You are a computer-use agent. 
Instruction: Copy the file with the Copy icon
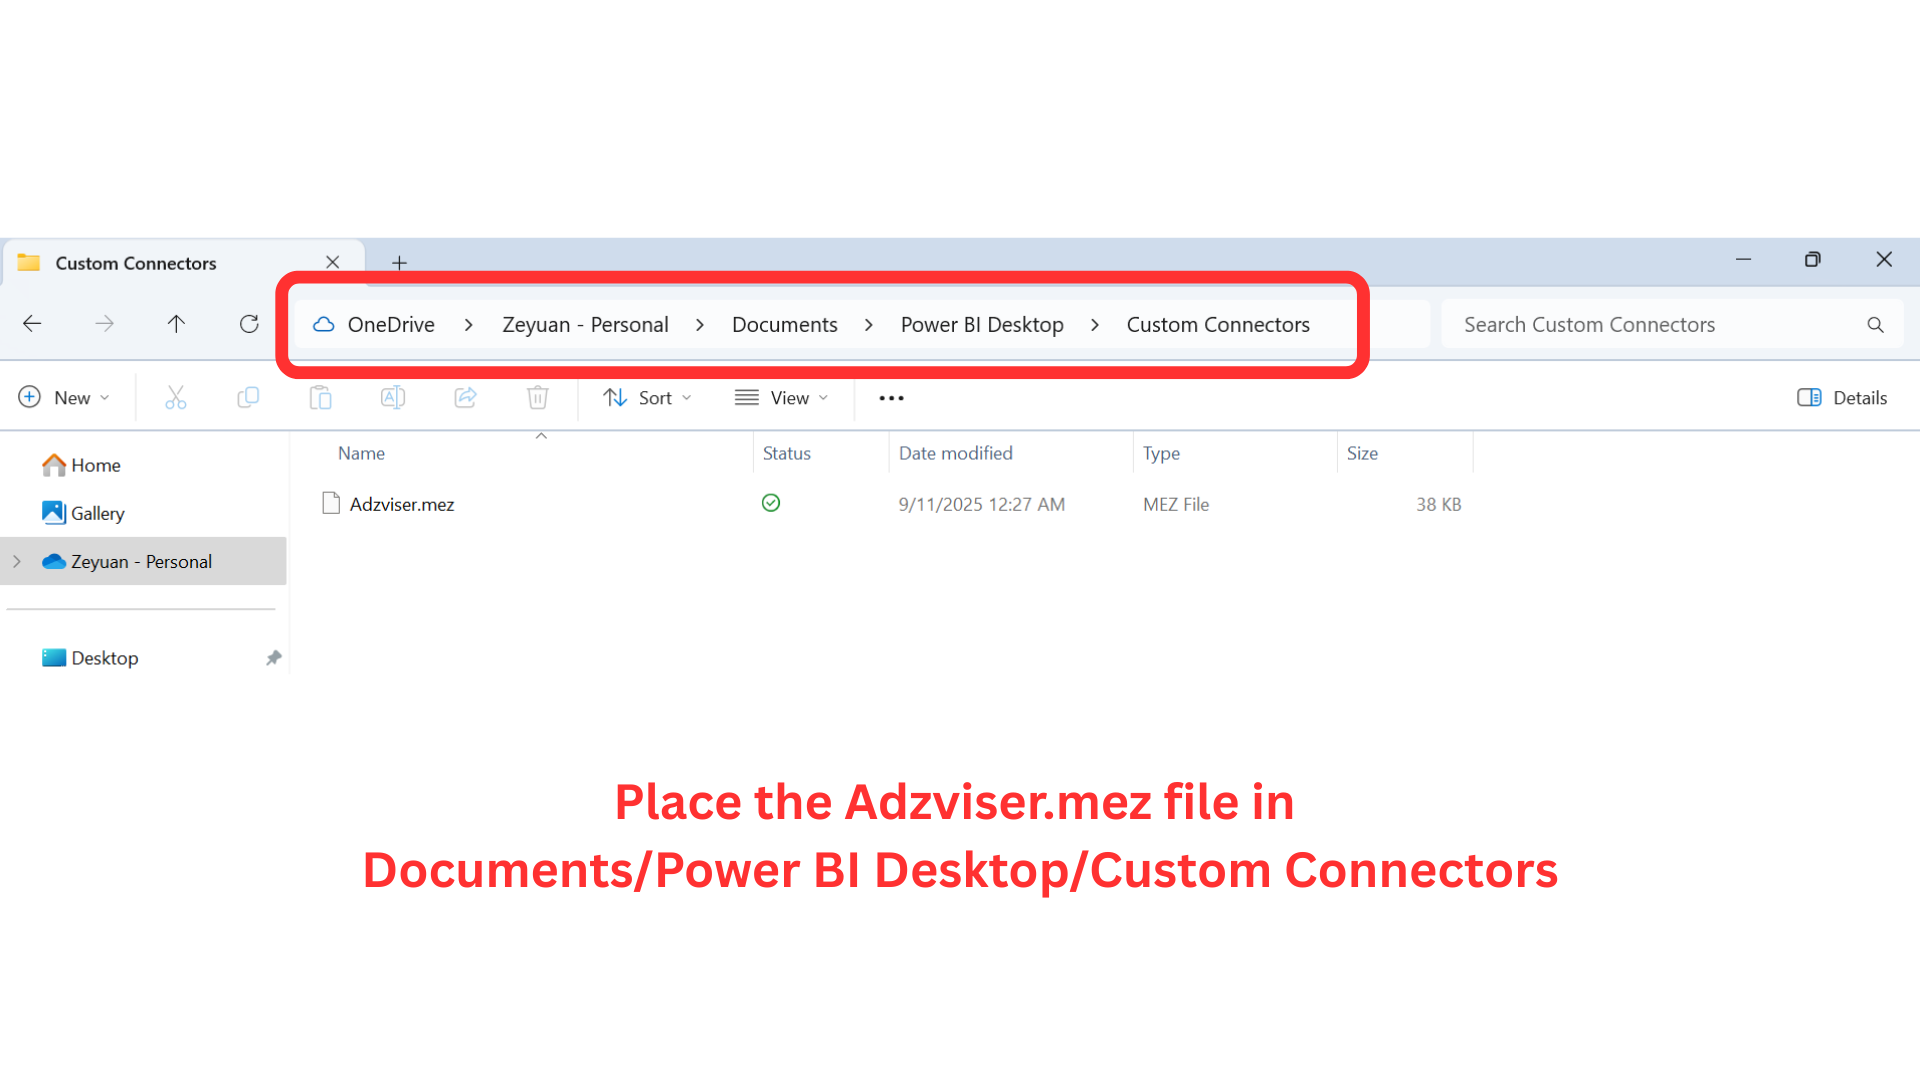[x=248, y=397]
